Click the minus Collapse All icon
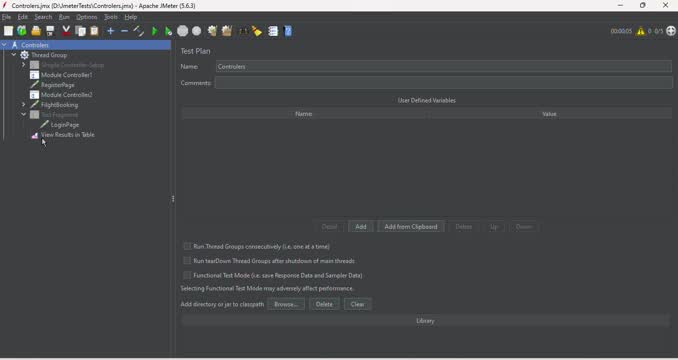Image resolution: width=678 pixels, height=360 pixels. [x=125, y=31]
